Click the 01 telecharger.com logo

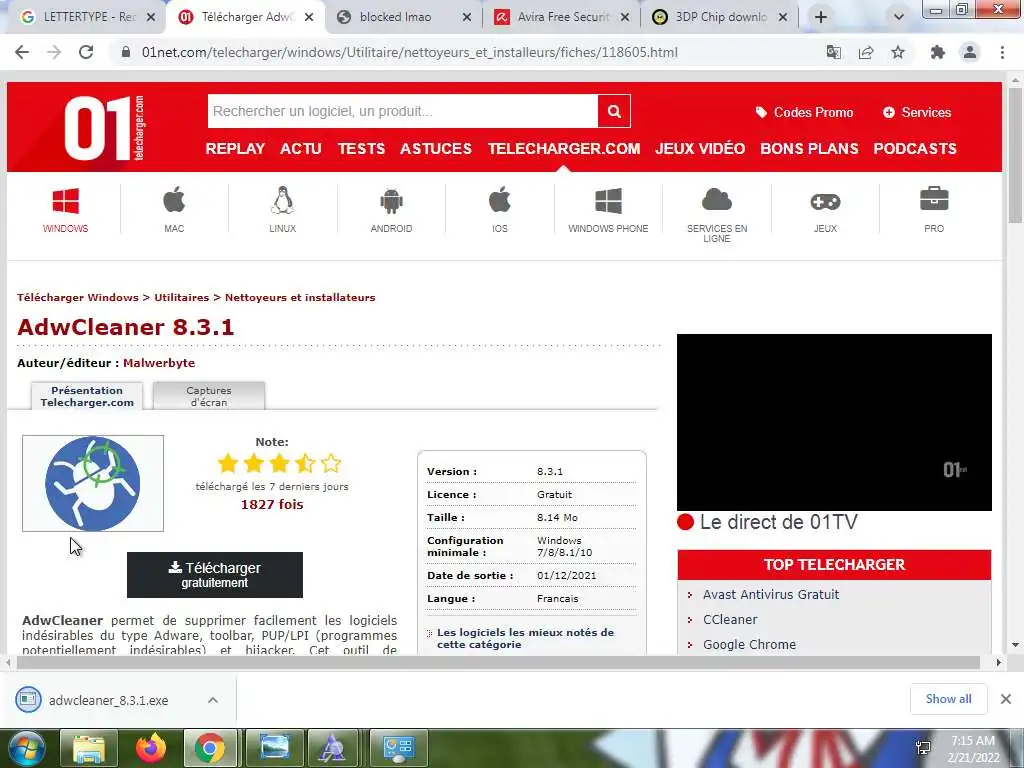[104, 127]
